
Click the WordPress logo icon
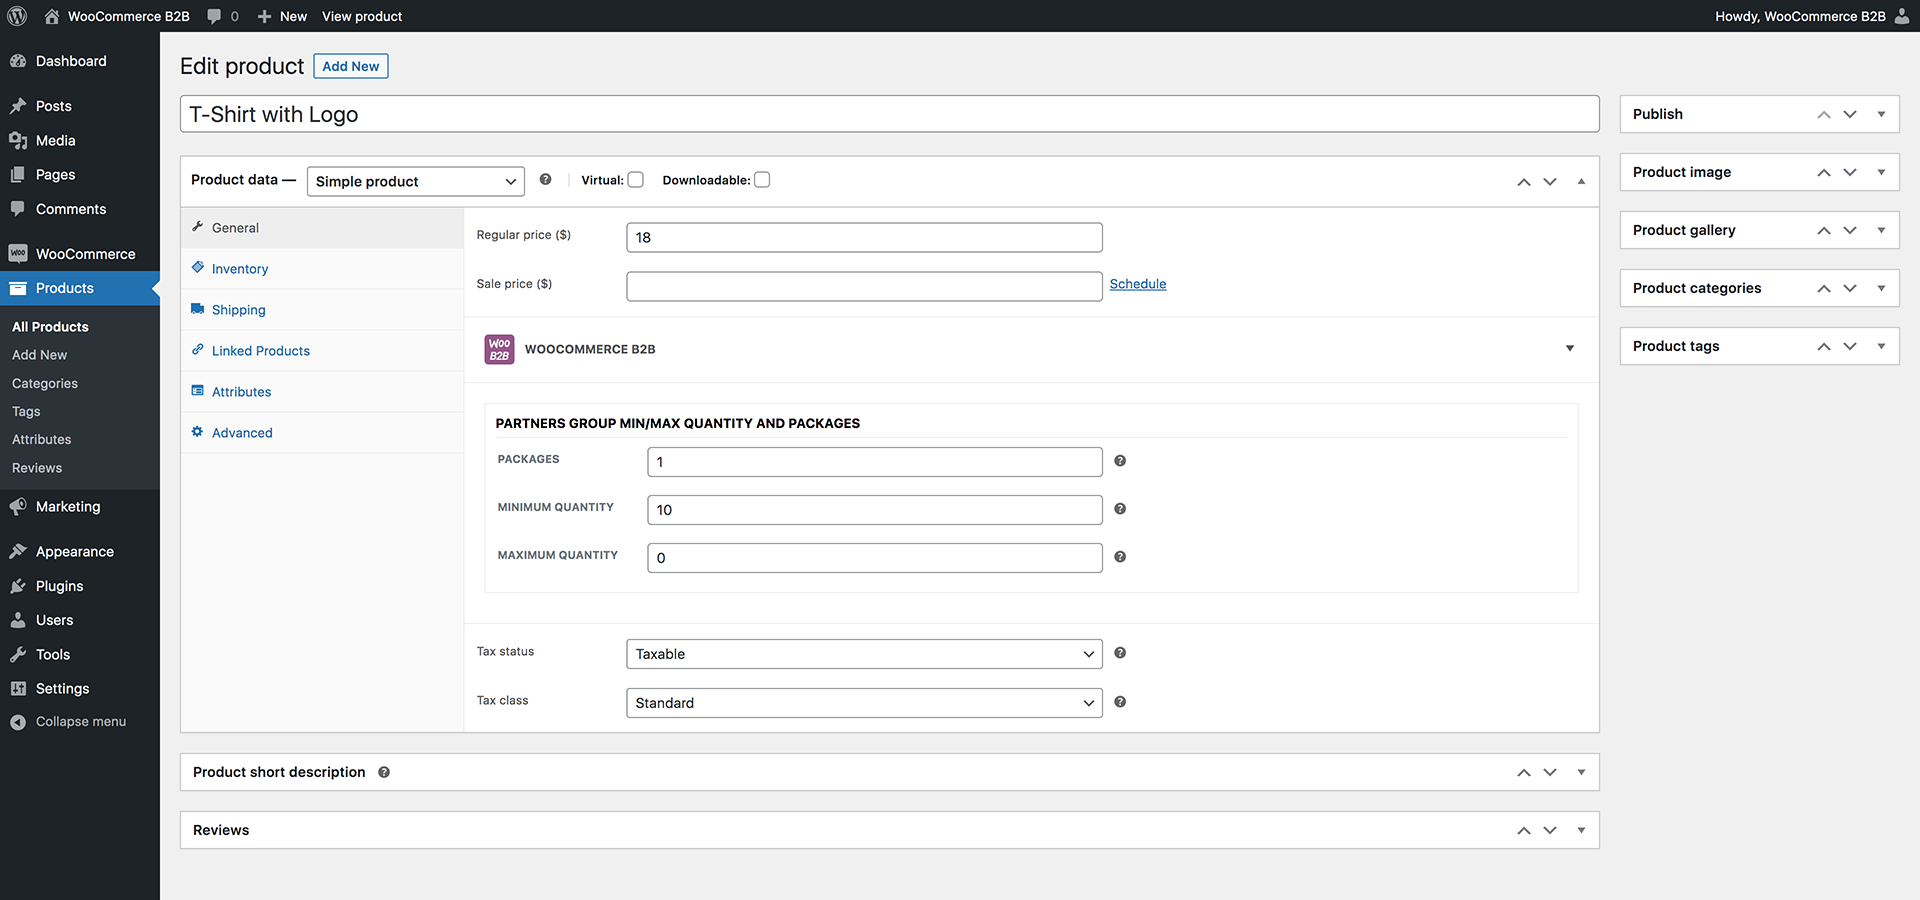pos(17,16)
